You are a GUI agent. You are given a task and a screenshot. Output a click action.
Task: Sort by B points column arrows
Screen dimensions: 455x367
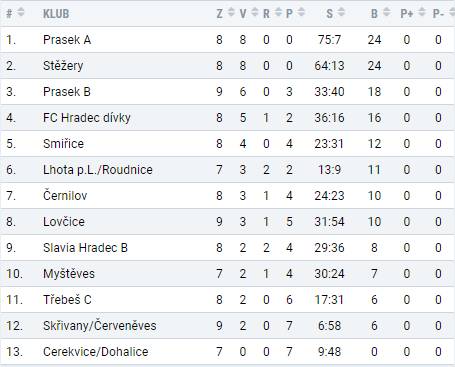click(387, 12)
